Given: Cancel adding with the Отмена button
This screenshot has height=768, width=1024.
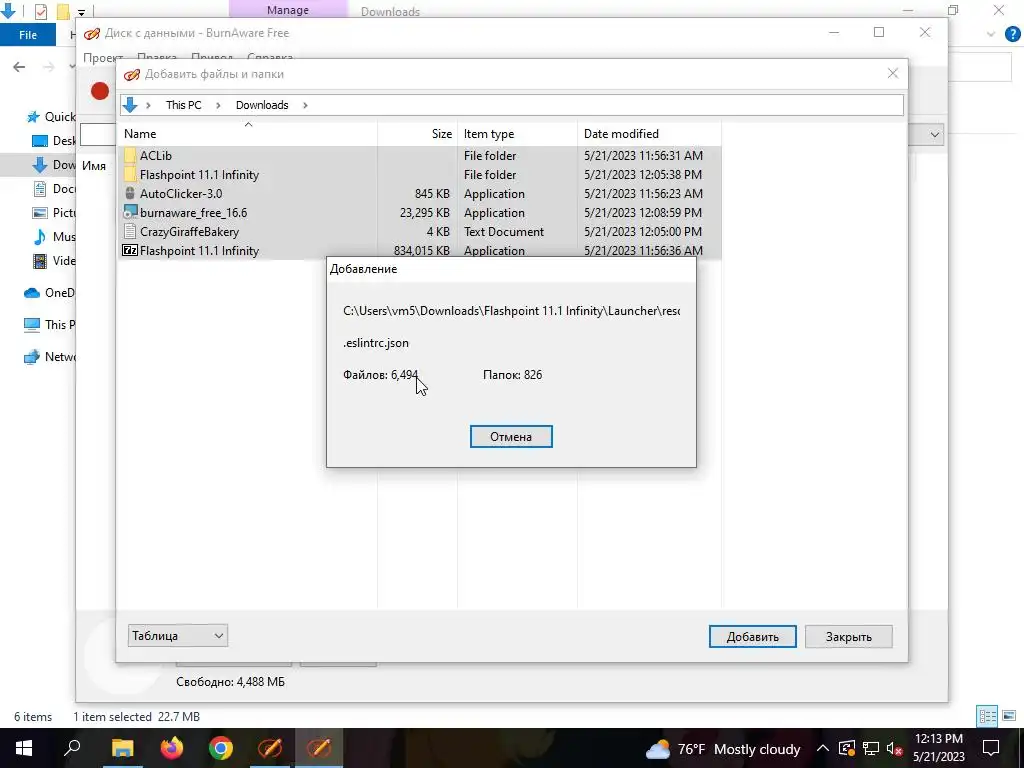Looking at the screenshot, I should click(x=511, y=436).
